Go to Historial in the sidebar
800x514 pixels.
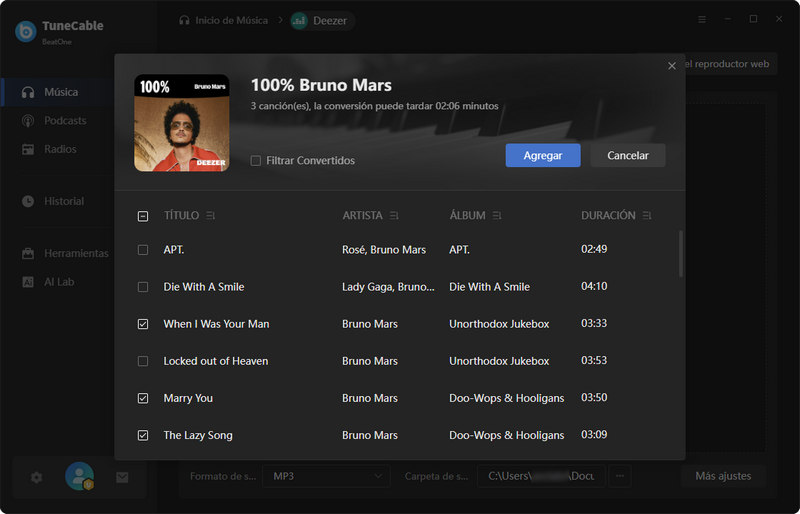tap(64, 201)
